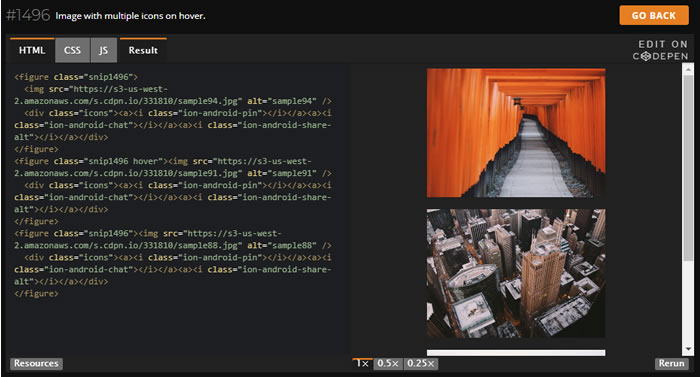Open Edit on CodePen link
Viewport: 700px width, 377px height.
660,50
